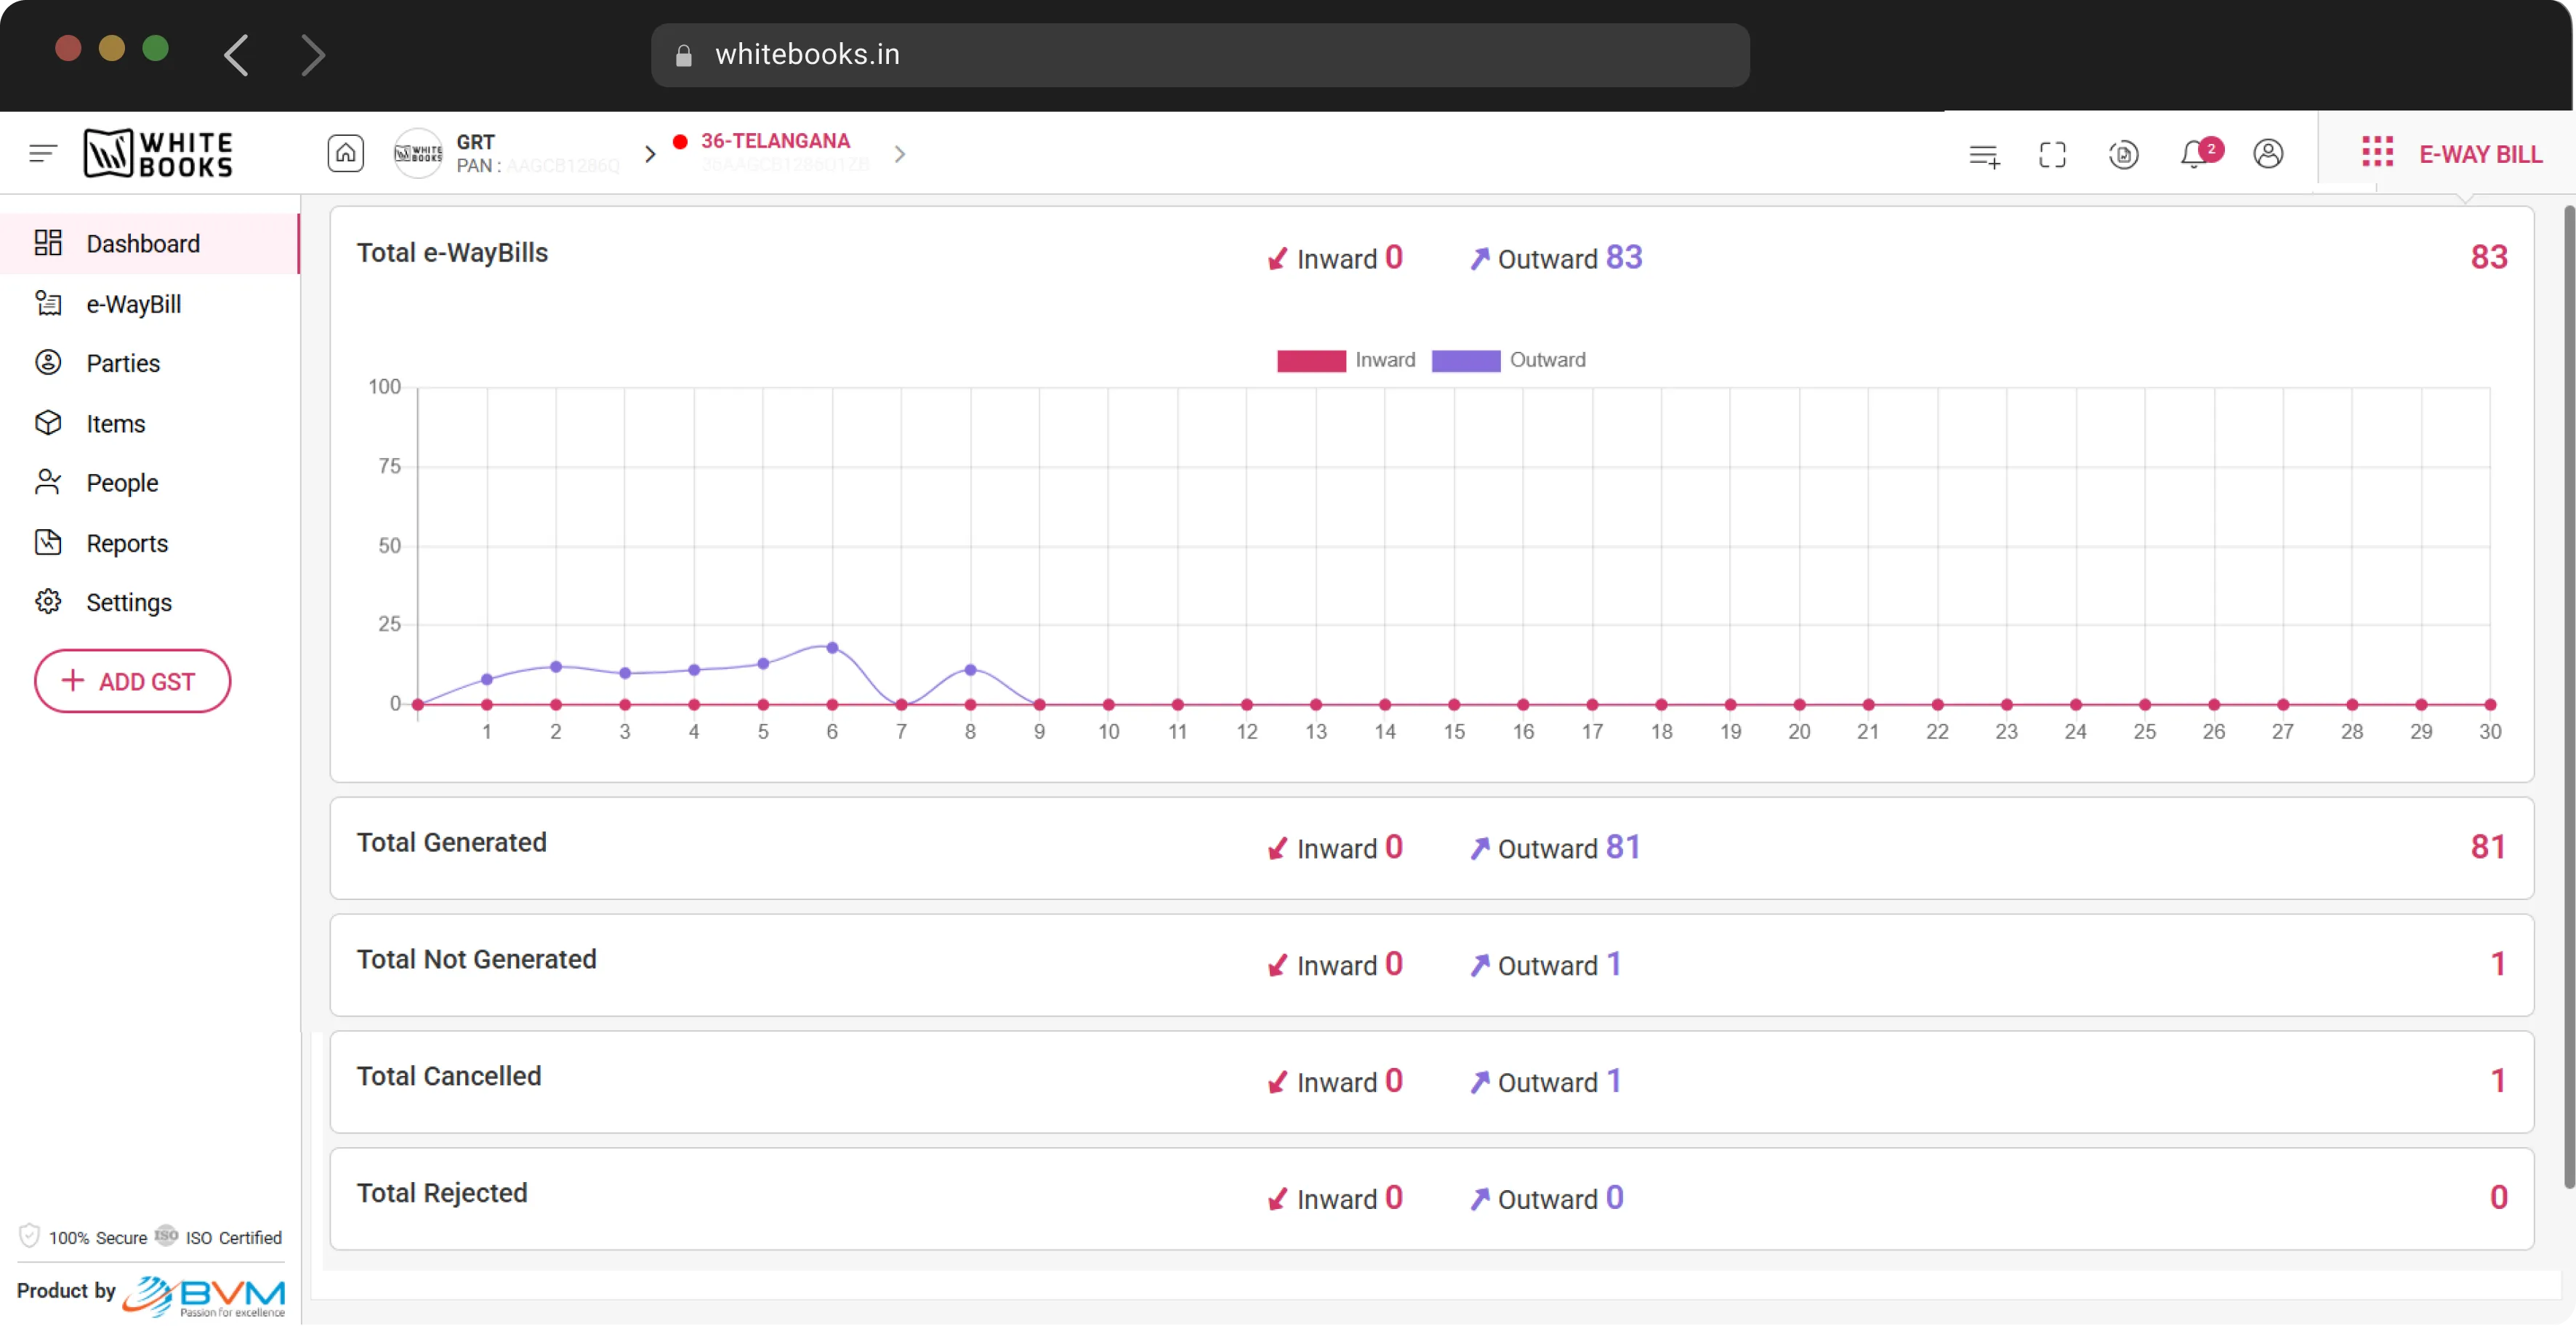Image resolution: width=2576 pixels, height=1326 pixels.
Task: Open the apps grid icon
Action: pyautogui.click(x=2377, y=153)
